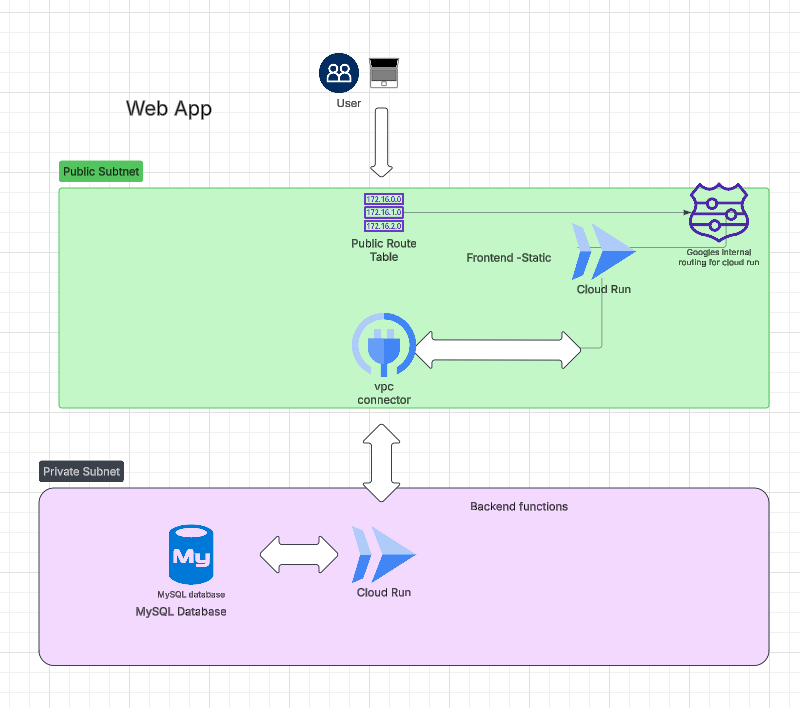Viewport: 800px width, 708px height.
Task: Click the computer monitor icon beside User
Action: click(x=382, y=72)
